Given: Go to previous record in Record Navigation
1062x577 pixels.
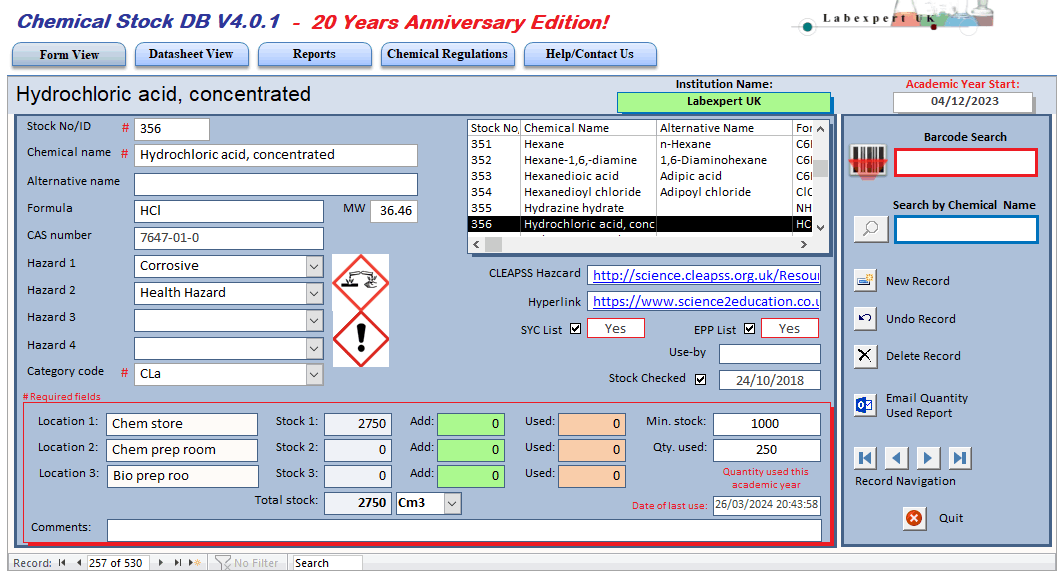Looking at the screenshot, I should (x=897, y=458).
